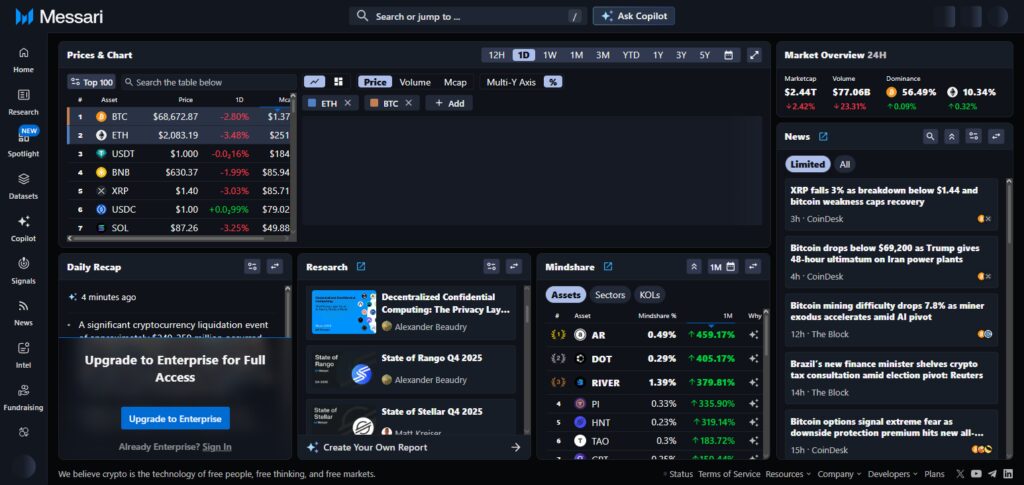Open Research in the sidebar
This screenshot has width=1024, height=485.
click(24, 102)
